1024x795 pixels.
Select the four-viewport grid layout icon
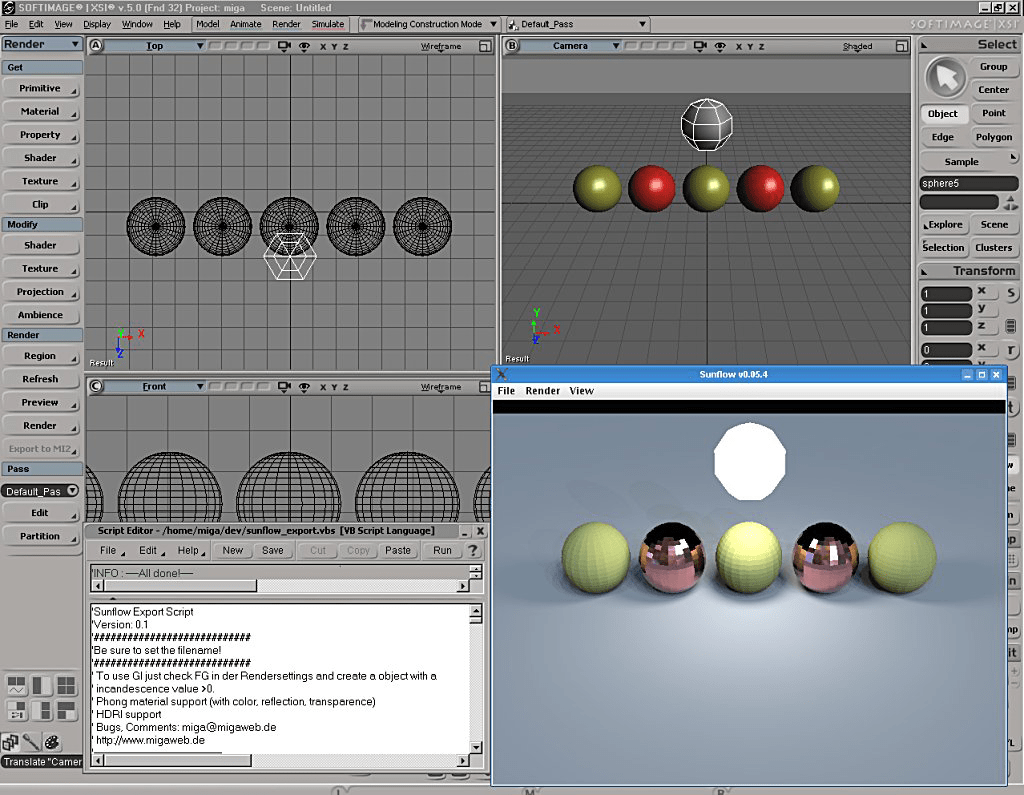coord(66,685)
